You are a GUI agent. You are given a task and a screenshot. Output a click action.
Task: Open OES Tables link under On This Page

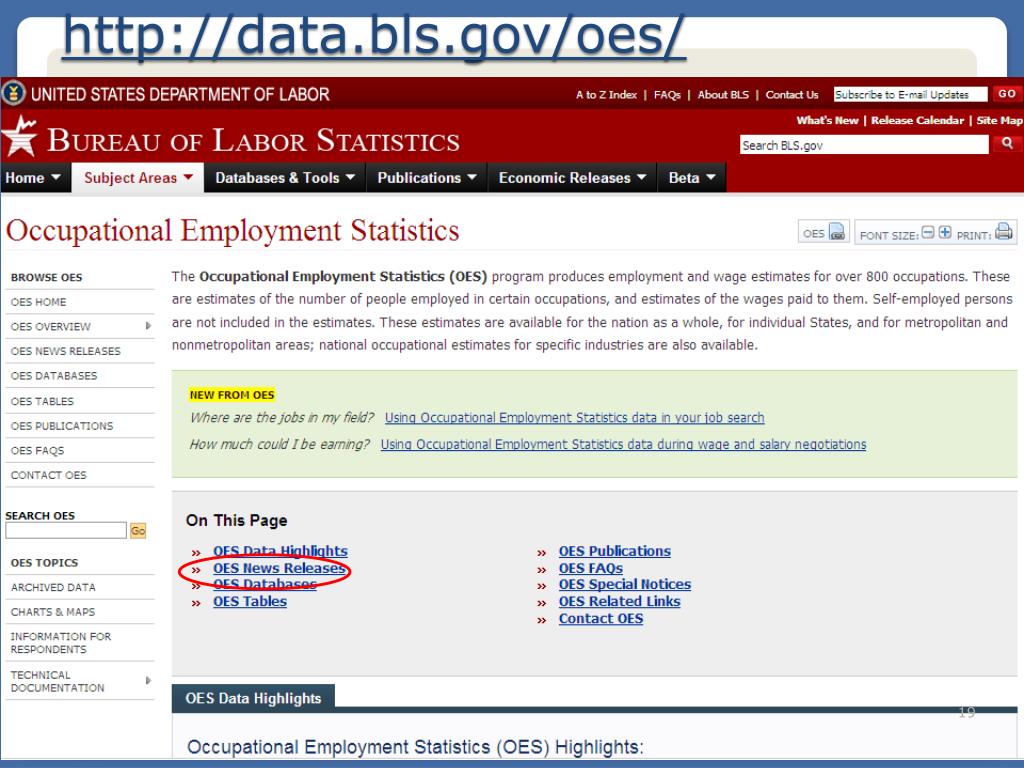pyautogui.click(x=249, y=601)
